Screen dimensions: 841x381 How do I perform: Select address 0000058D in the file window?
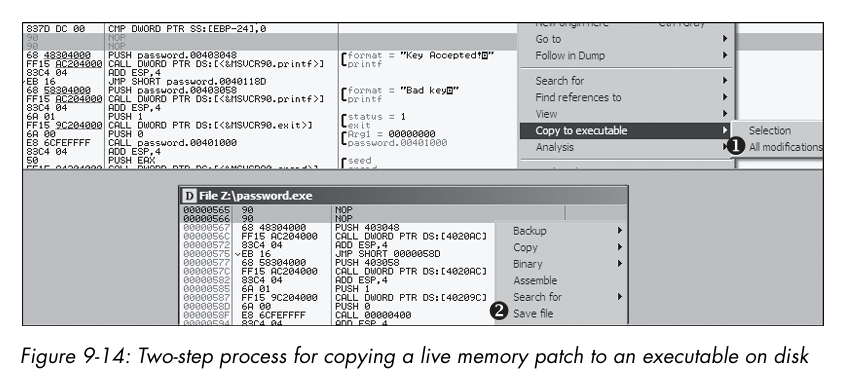[206, 306]
